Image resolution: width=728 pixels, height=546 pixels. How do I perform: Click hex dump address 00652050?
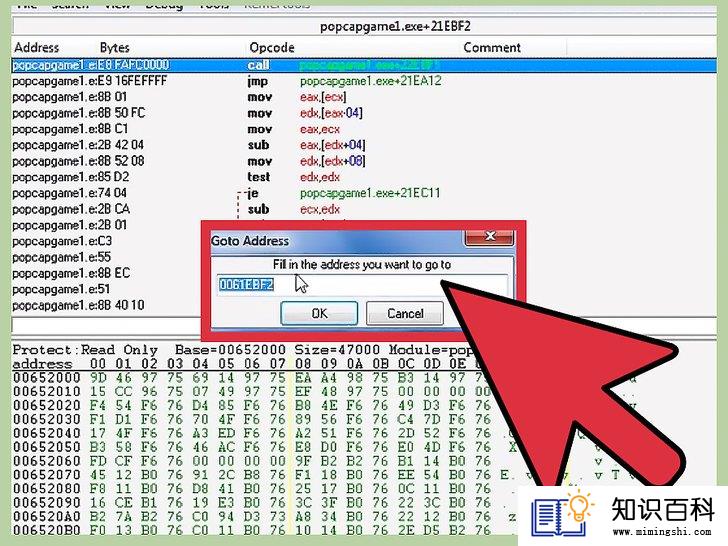pos(46,447)
